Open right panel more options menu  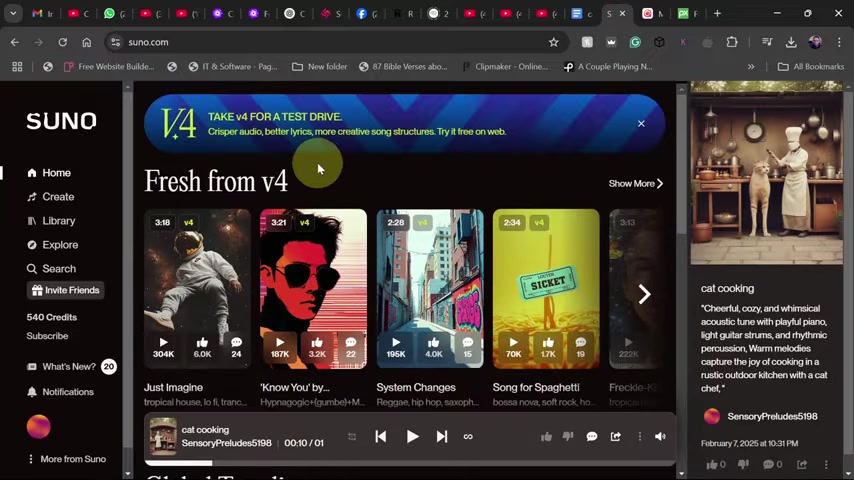pos(826,464)
